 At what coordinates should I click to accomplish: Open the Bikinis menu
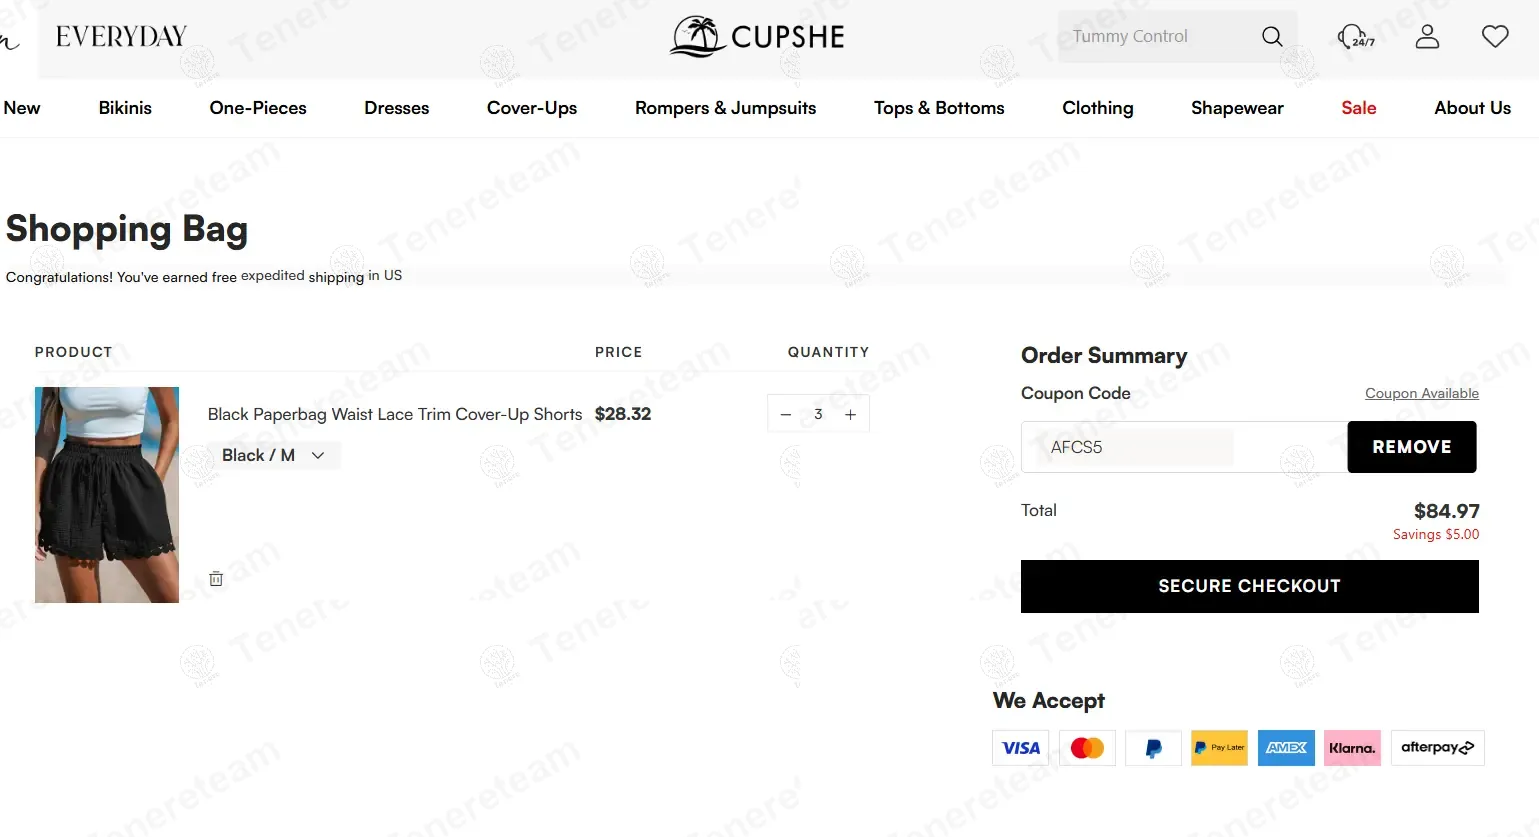[125, 108]
